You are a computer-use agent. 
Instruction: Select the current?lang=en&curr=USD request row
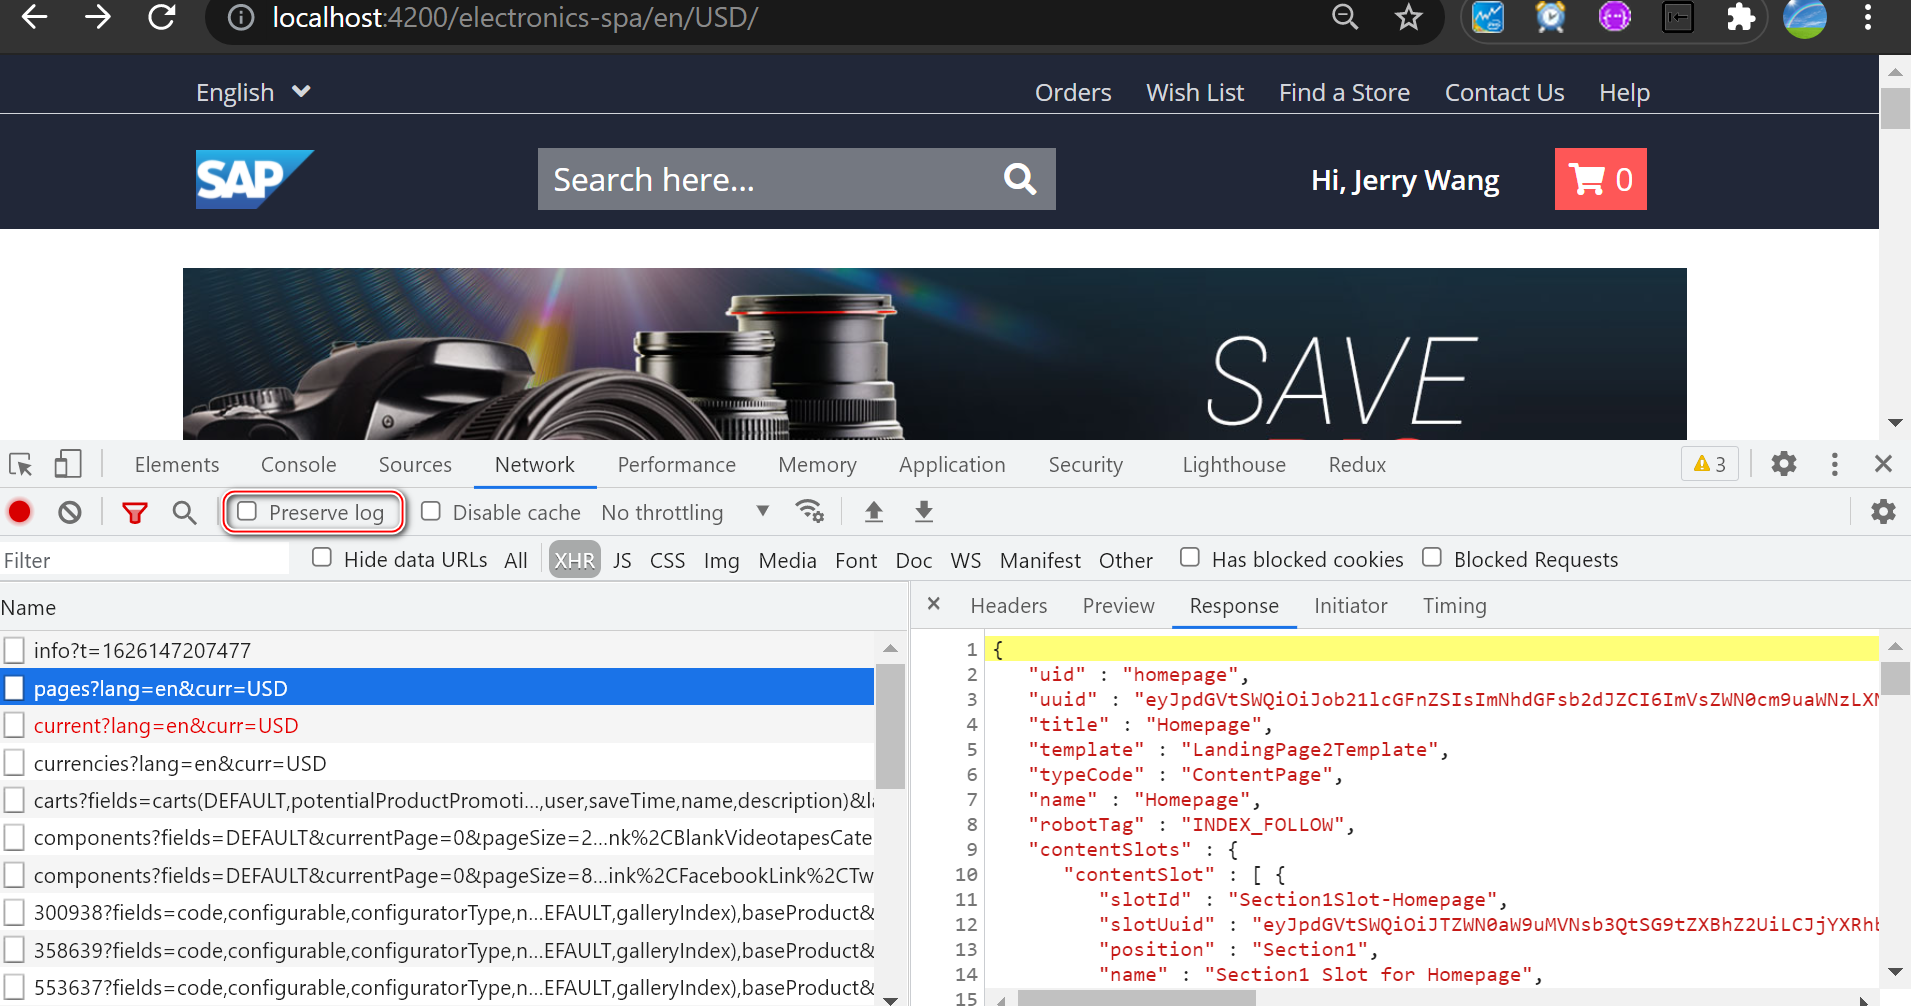pyautogui.click(x=437, y=726)
